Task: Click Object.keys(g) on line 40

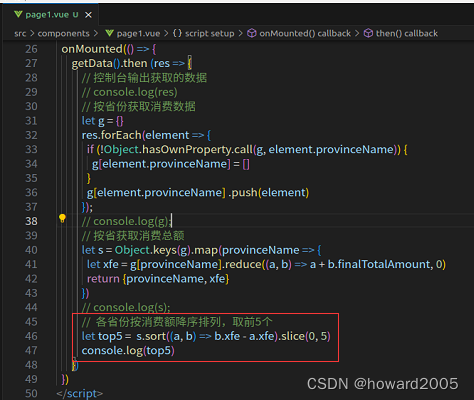Action: click(x=153, y=250)
